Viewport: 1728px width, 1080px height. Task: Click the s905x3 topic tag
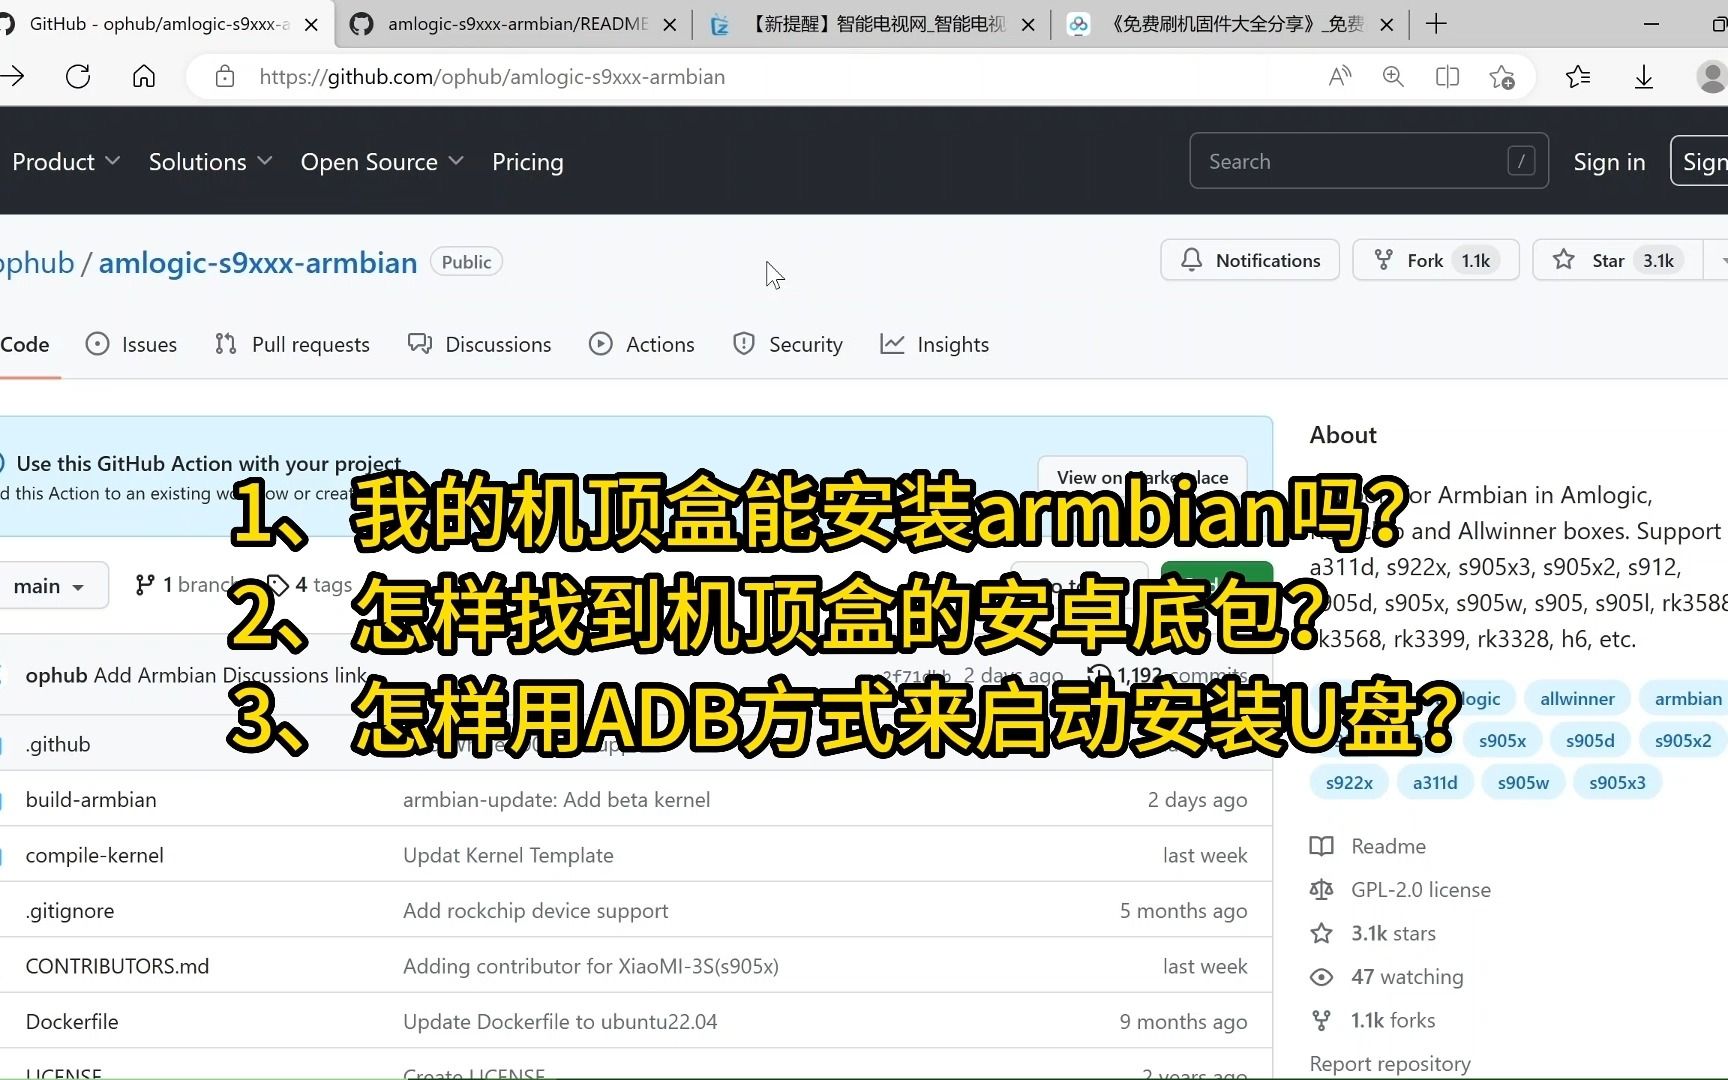1617,783
